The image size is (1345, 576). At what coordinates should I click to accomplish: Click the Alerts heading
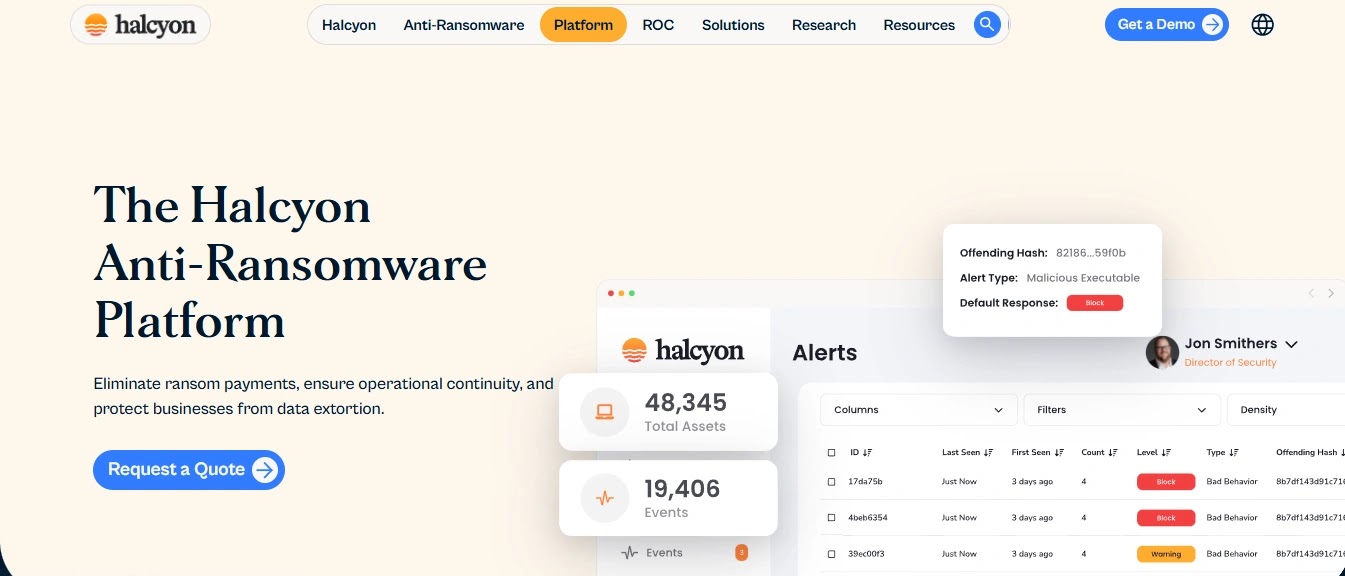pyautogui.click(x=825, y=353)
